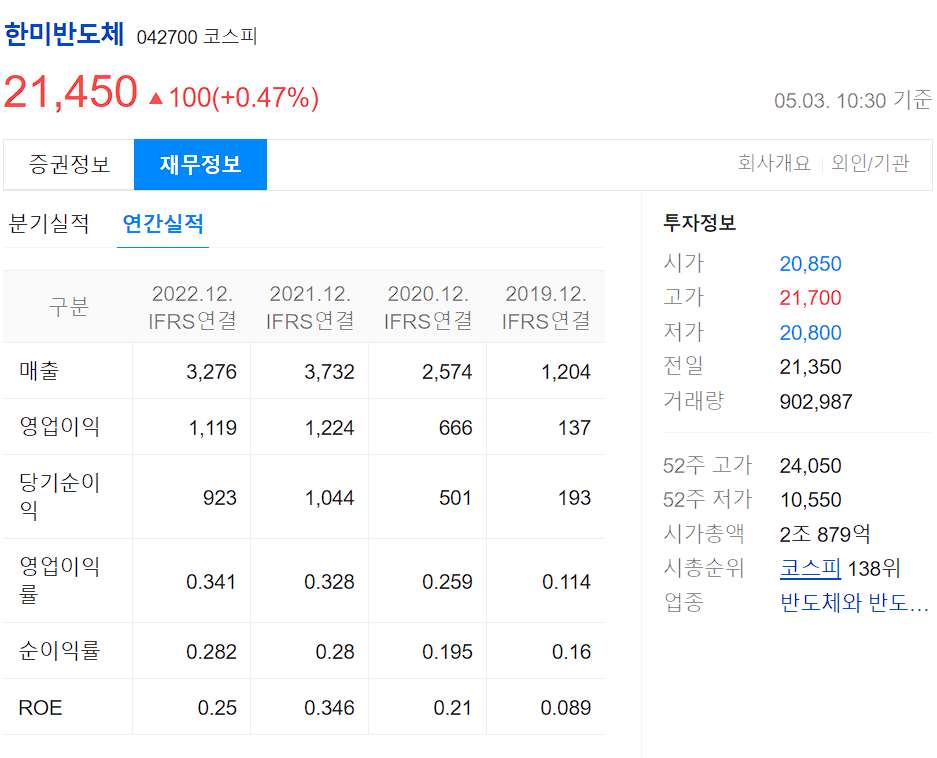
Task: Click 영업이익 value 1,119
Action: [x=213, y=428]
